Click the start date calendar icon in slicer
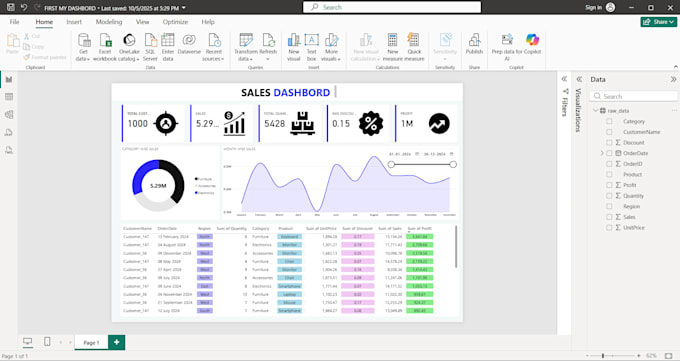 [417, 154]
